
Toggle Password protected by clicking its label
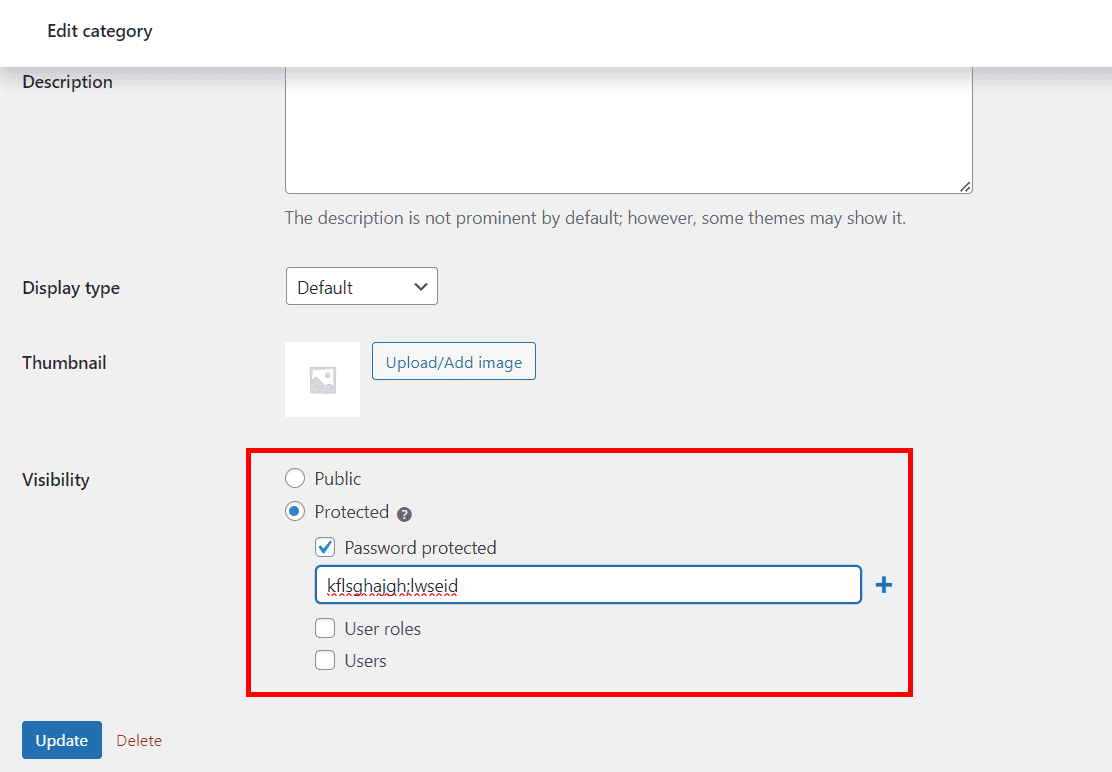click(x=420, y=547)
